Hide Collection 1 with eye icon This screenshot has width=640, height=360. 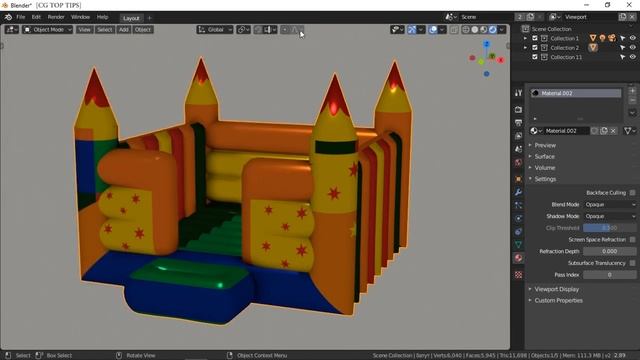[633, 38]
